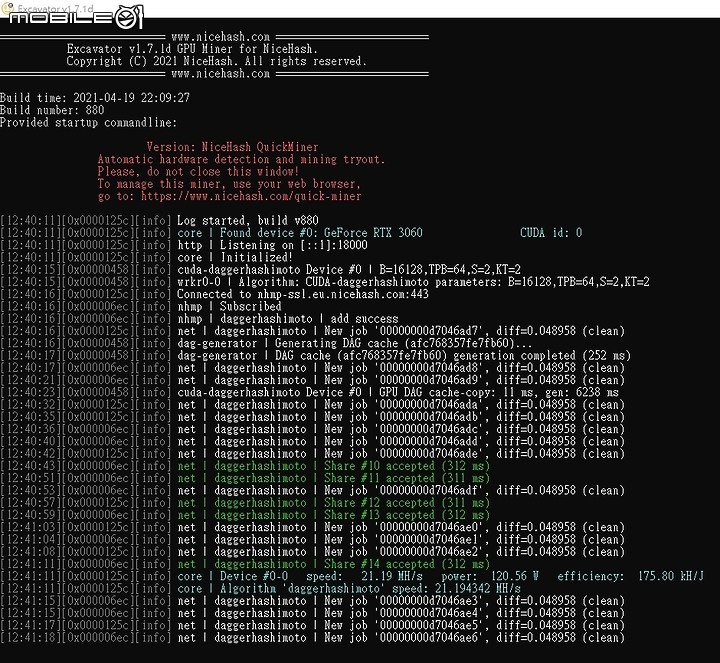The width and height of the screenshot is (720, 663).
Task: Click the quick-miner URL in red text
Action: pyautogui.click(x=251, y=197)
